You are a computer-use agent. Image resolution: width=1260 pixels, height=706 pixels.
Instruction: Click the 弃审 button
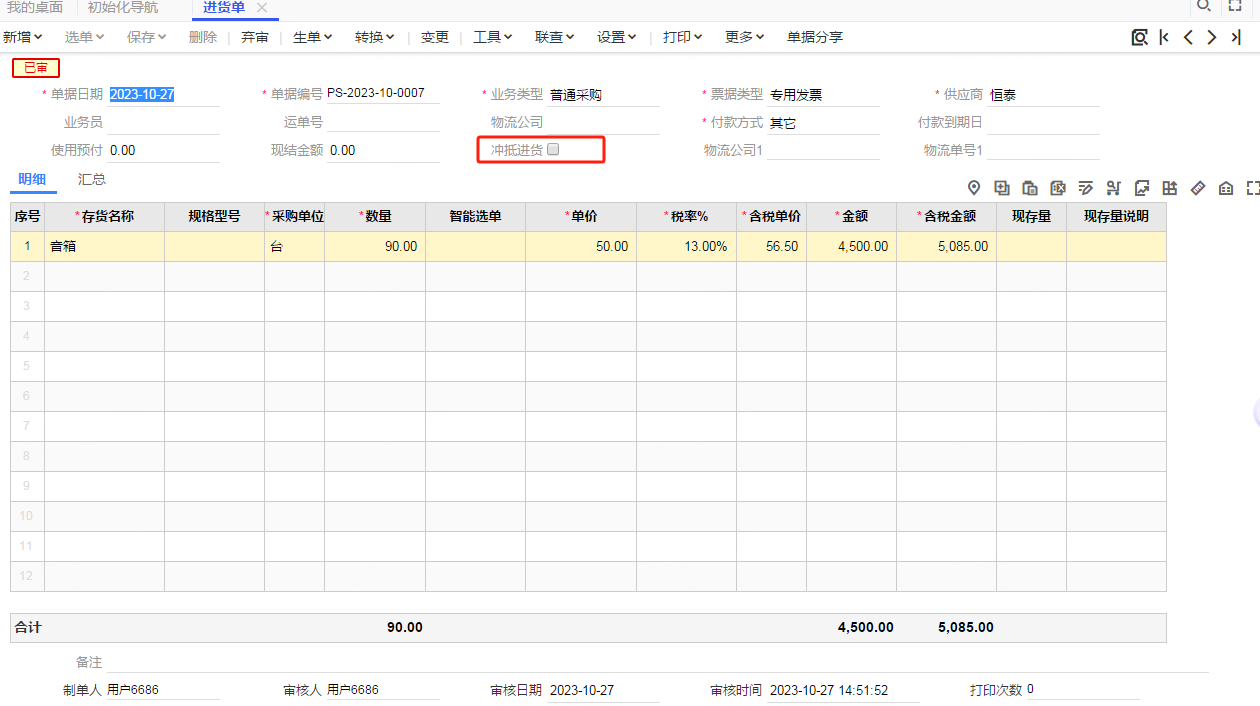click(255, 37)
